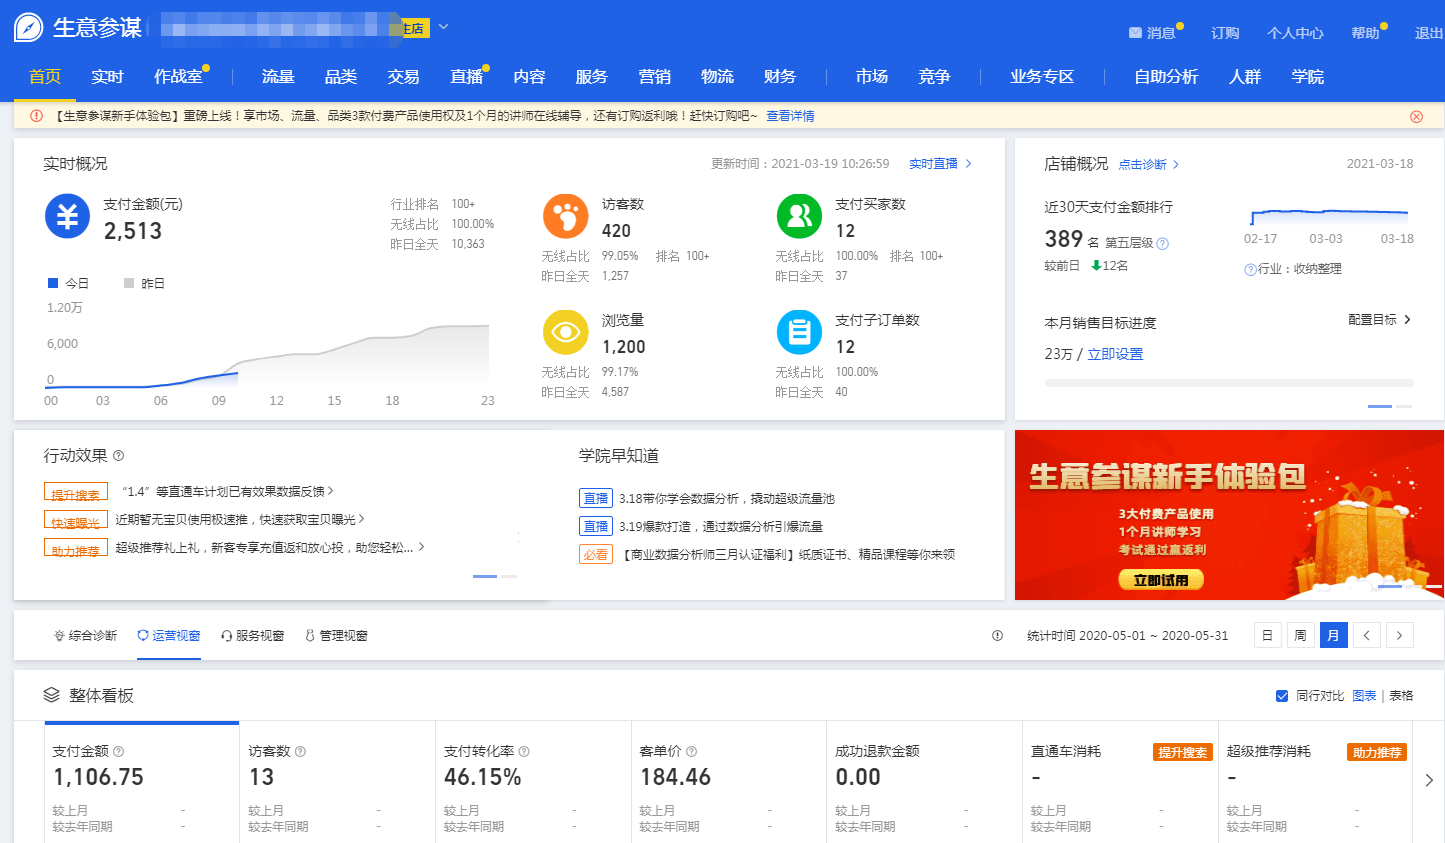
Task: Close the yellow announcement banner
Action: click(1416, 116)
